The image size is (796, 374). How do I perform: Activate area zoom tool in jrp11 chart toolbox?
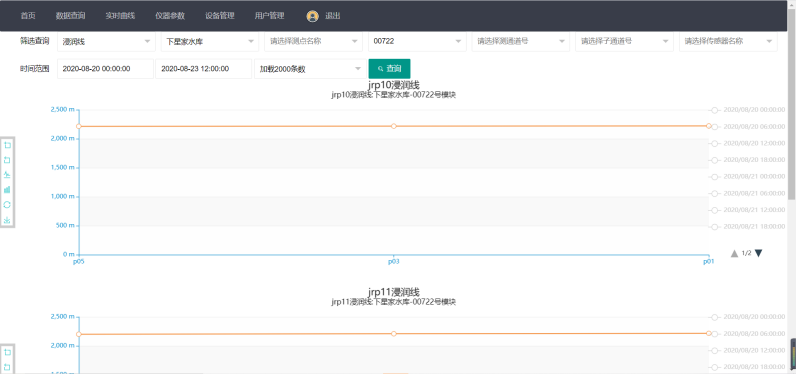[x=7, y=352]
